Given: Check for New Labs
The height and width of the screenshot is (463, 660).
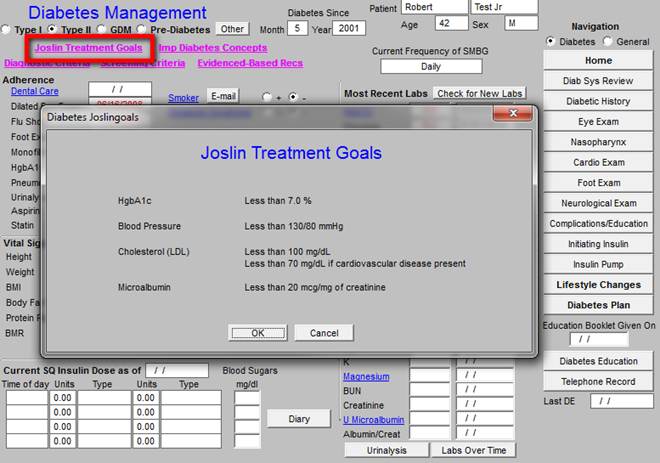Looking at the screenshot, I should (x=480, y=93).
